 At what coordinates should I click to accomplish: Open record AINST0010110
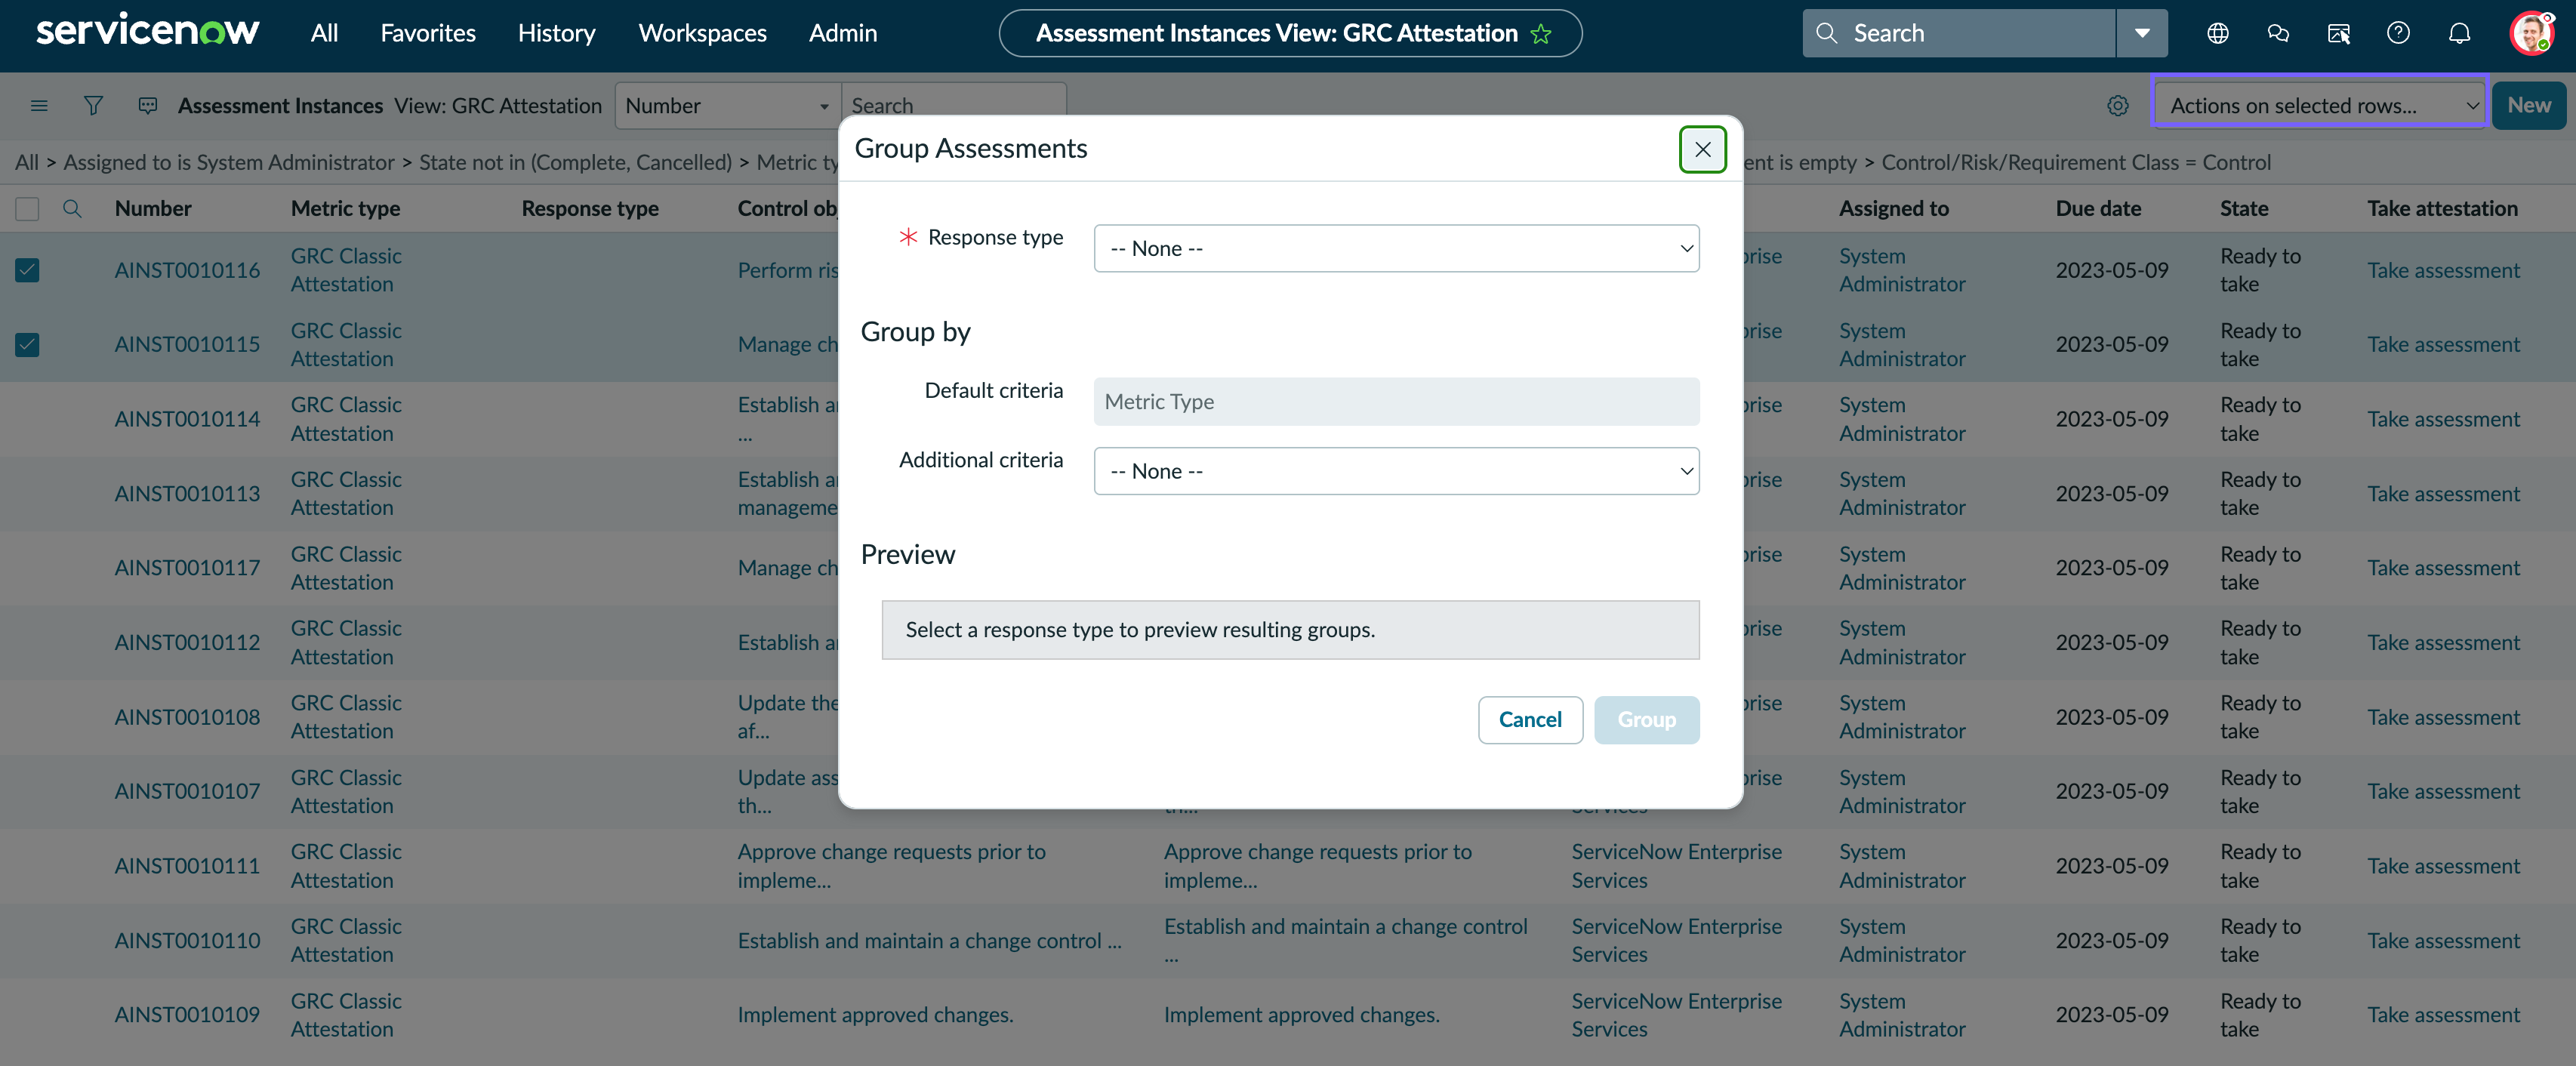187,941
